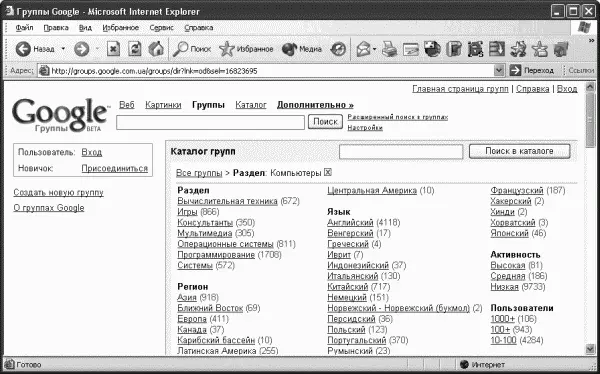Print the page with the printer icon

(x=390, y=49)
